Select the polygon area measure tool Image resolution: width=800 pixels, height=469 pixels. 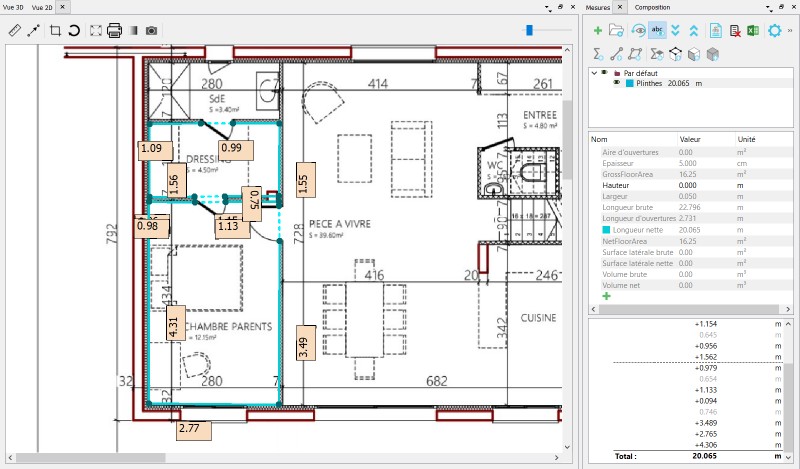635,54
